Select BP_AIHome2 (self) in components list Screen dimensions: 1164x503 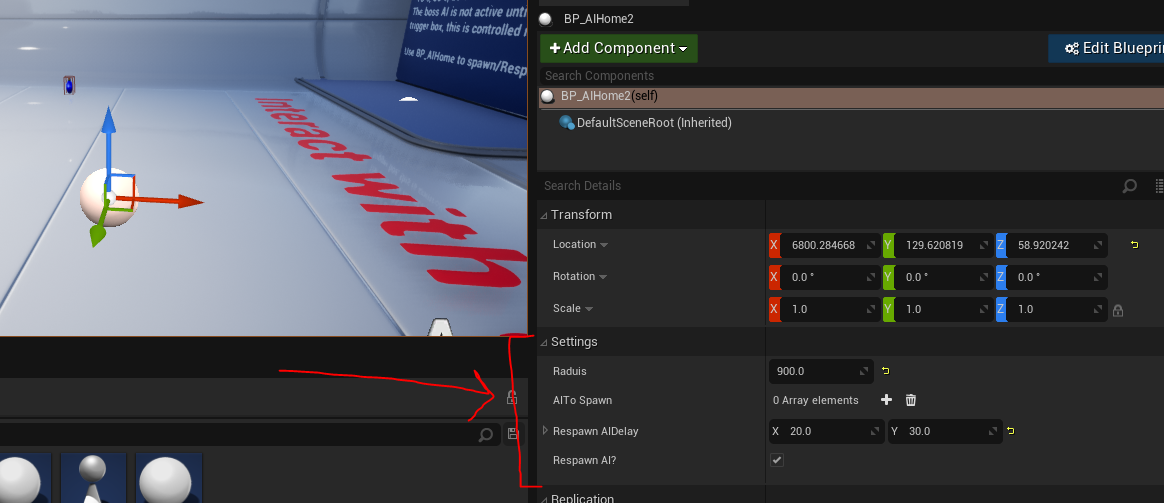tap(851, 96)
